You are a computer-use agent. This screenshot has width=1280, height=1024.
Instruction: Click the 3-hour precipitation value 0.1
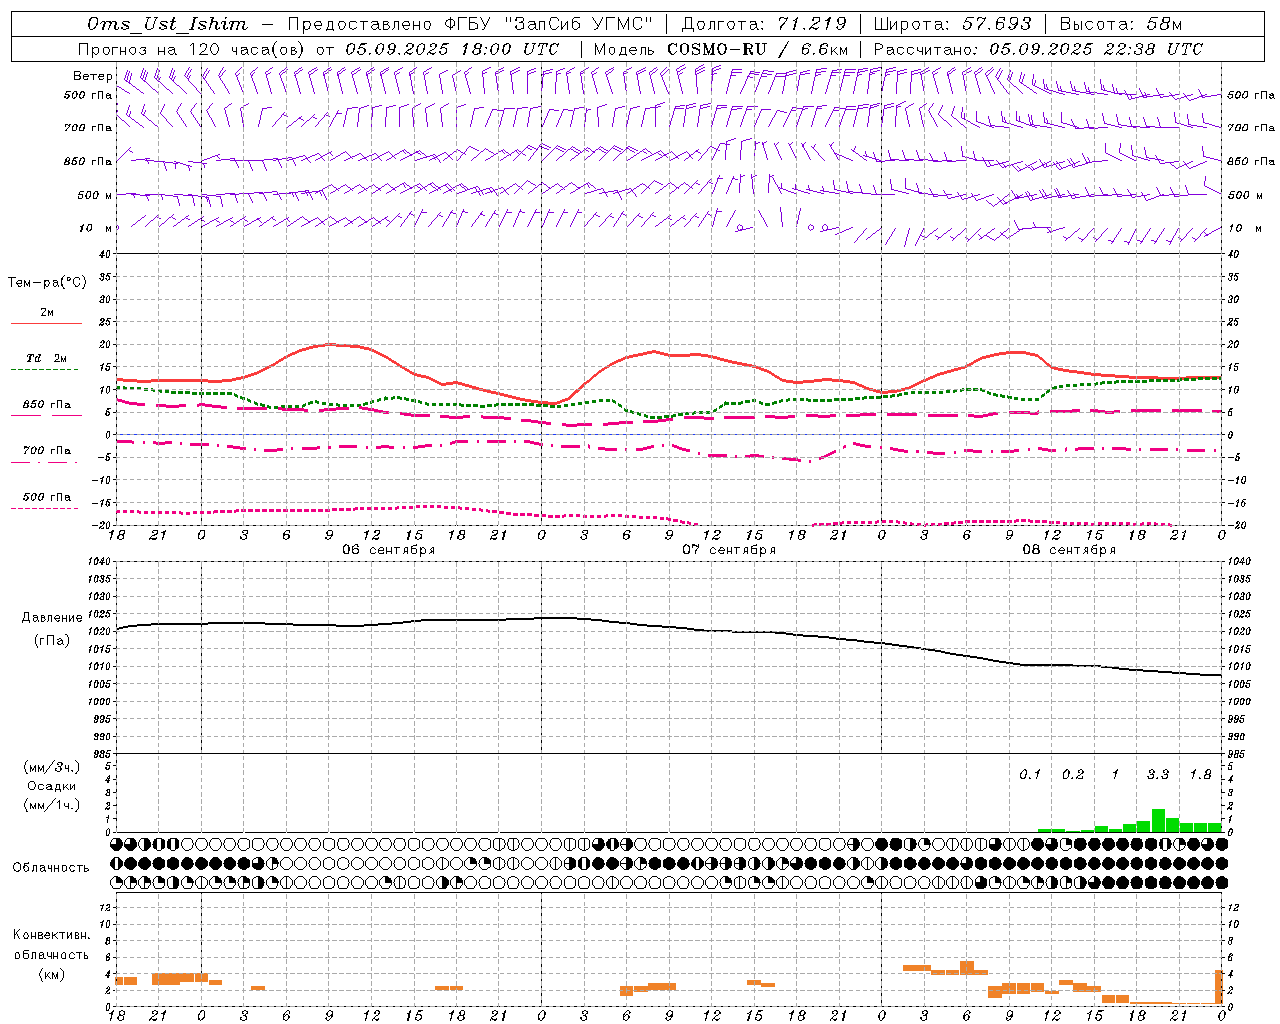coord(1029,775)
